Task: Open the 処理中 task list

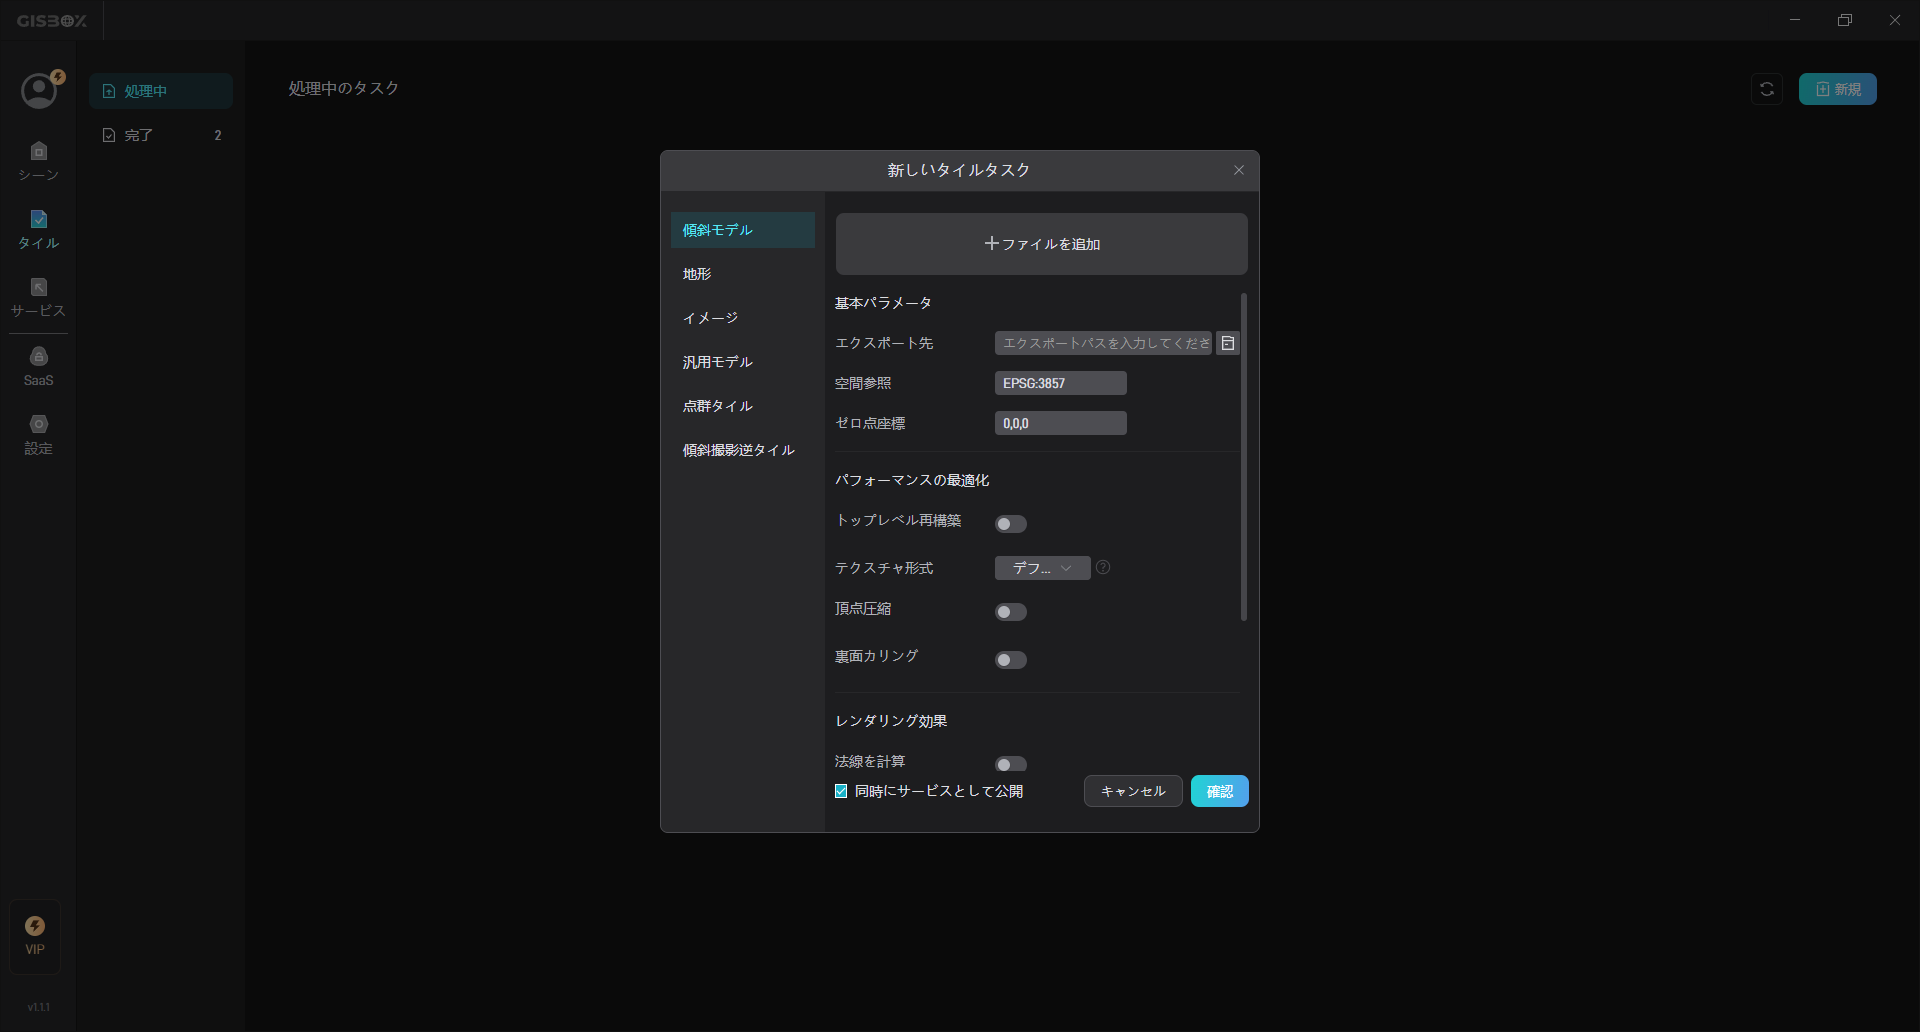Action: pos(161,91)
